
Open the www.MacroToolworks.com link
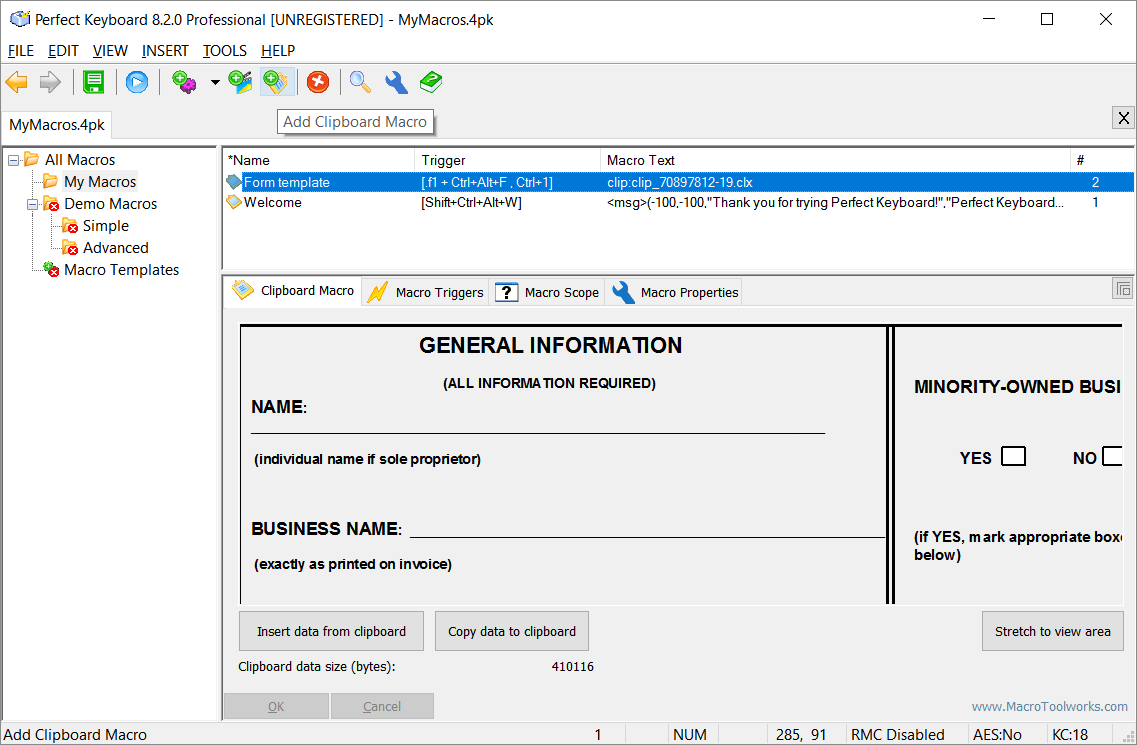coord(1049,706)
